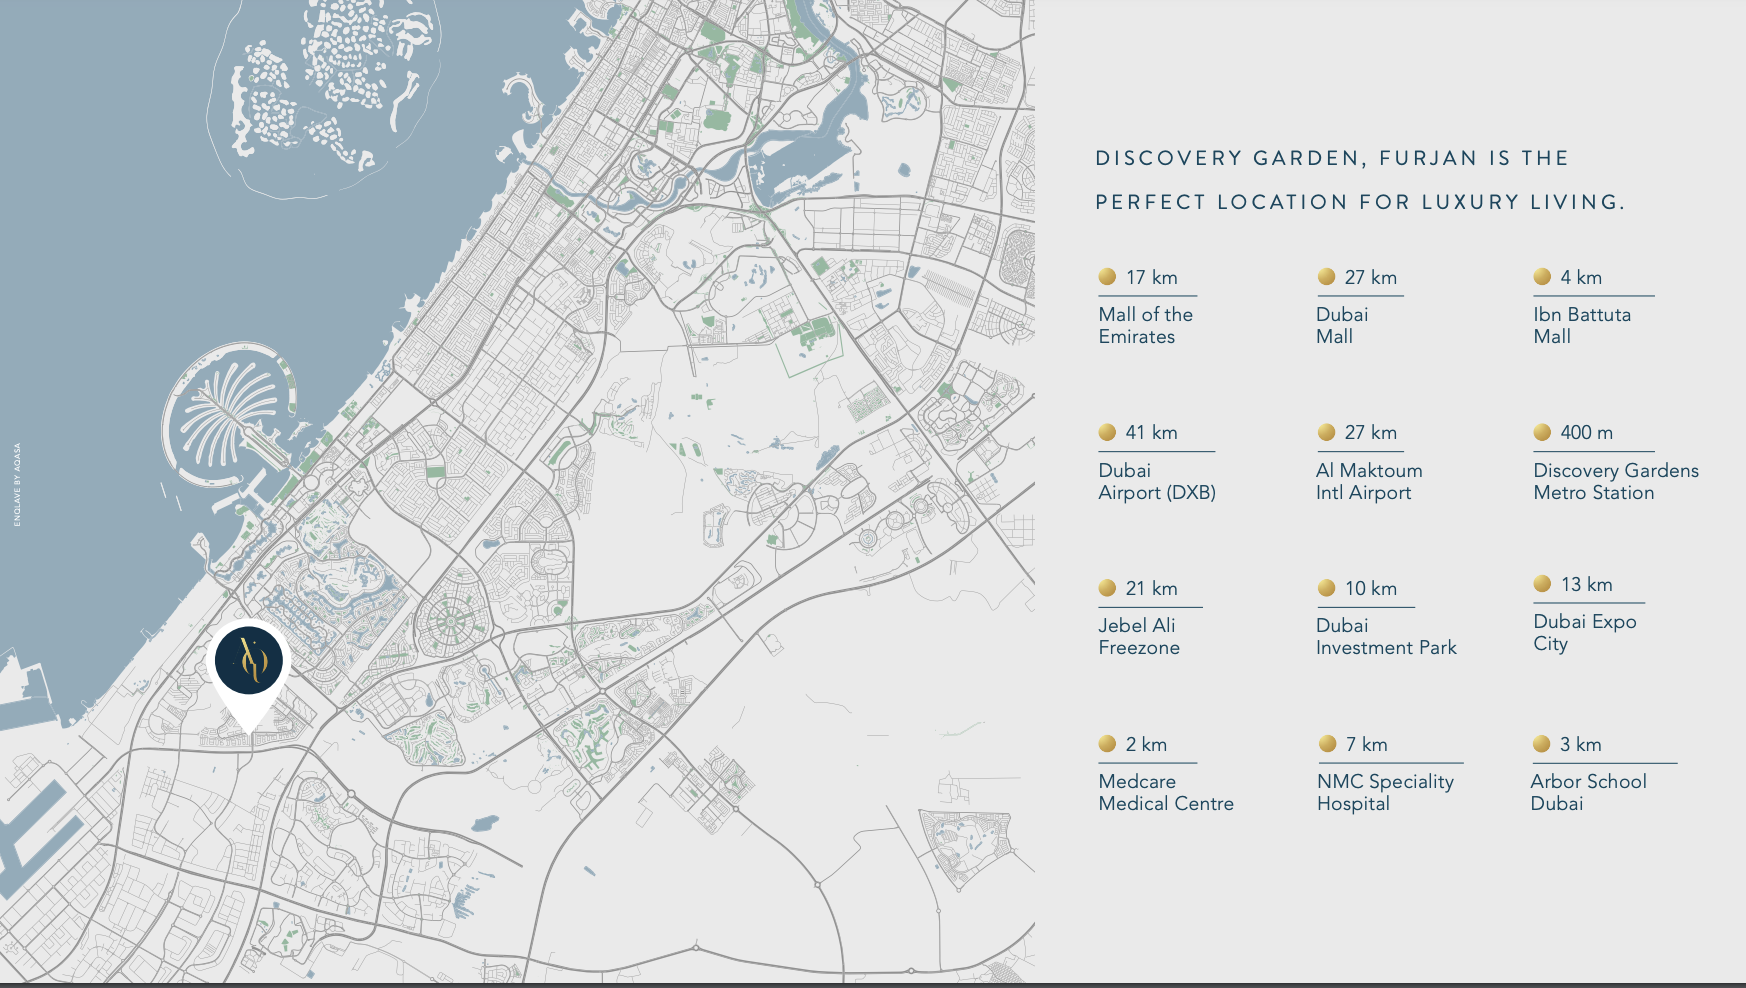Click gold dot beside 17 km
Image resolution: width=1746 pixels, height=988 pixels.
click(x=1107, y=277)
